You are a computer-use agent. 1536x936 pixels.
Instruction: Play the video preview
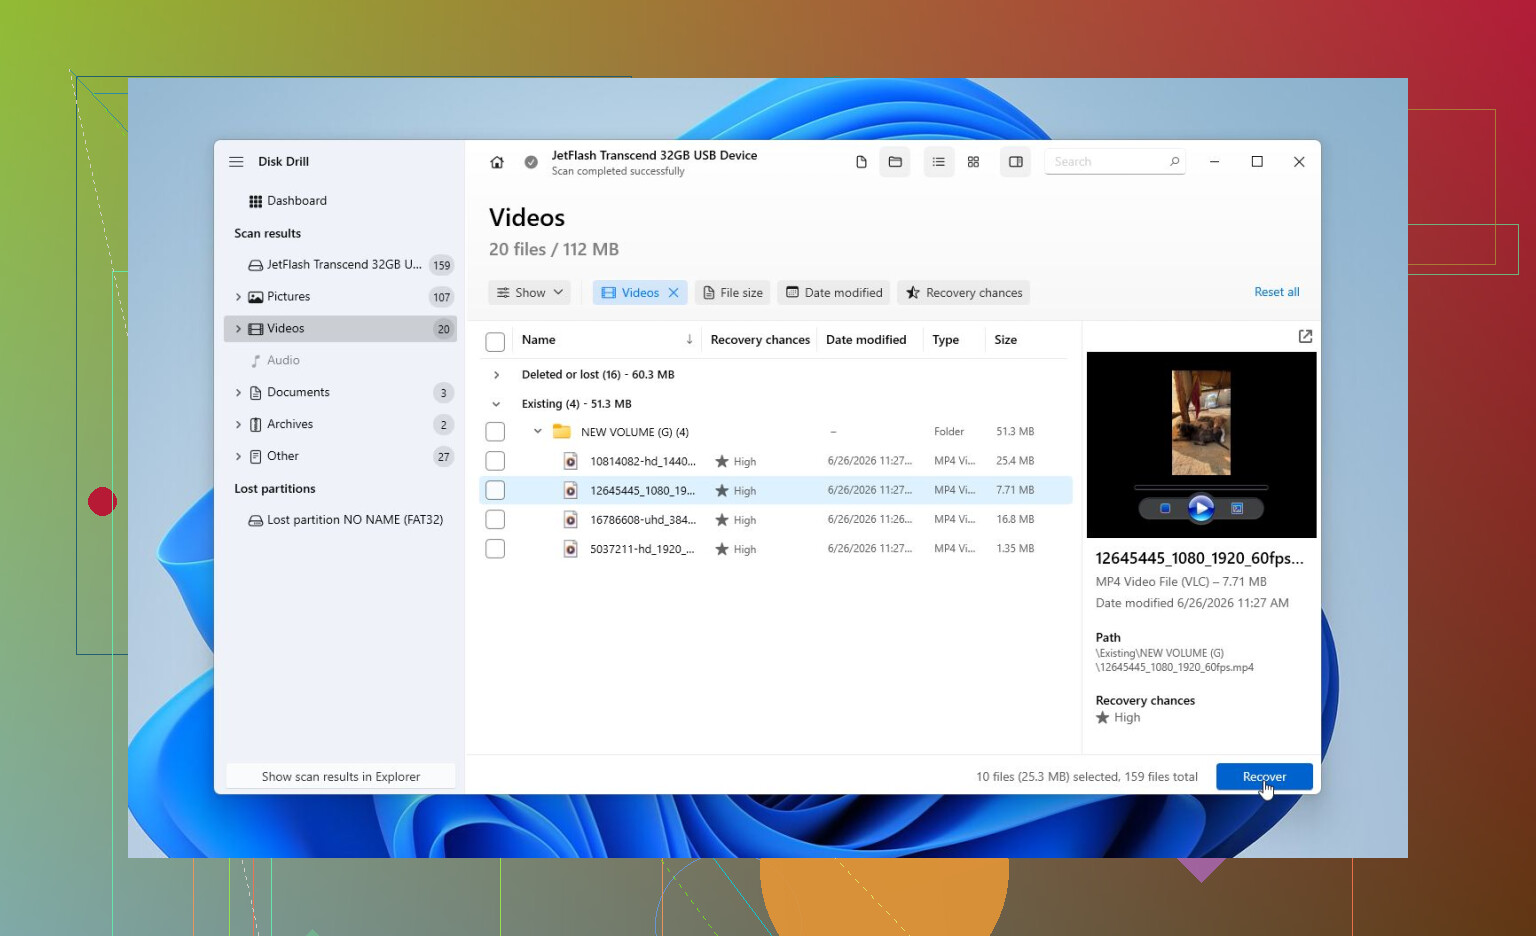pos(1201,508)
